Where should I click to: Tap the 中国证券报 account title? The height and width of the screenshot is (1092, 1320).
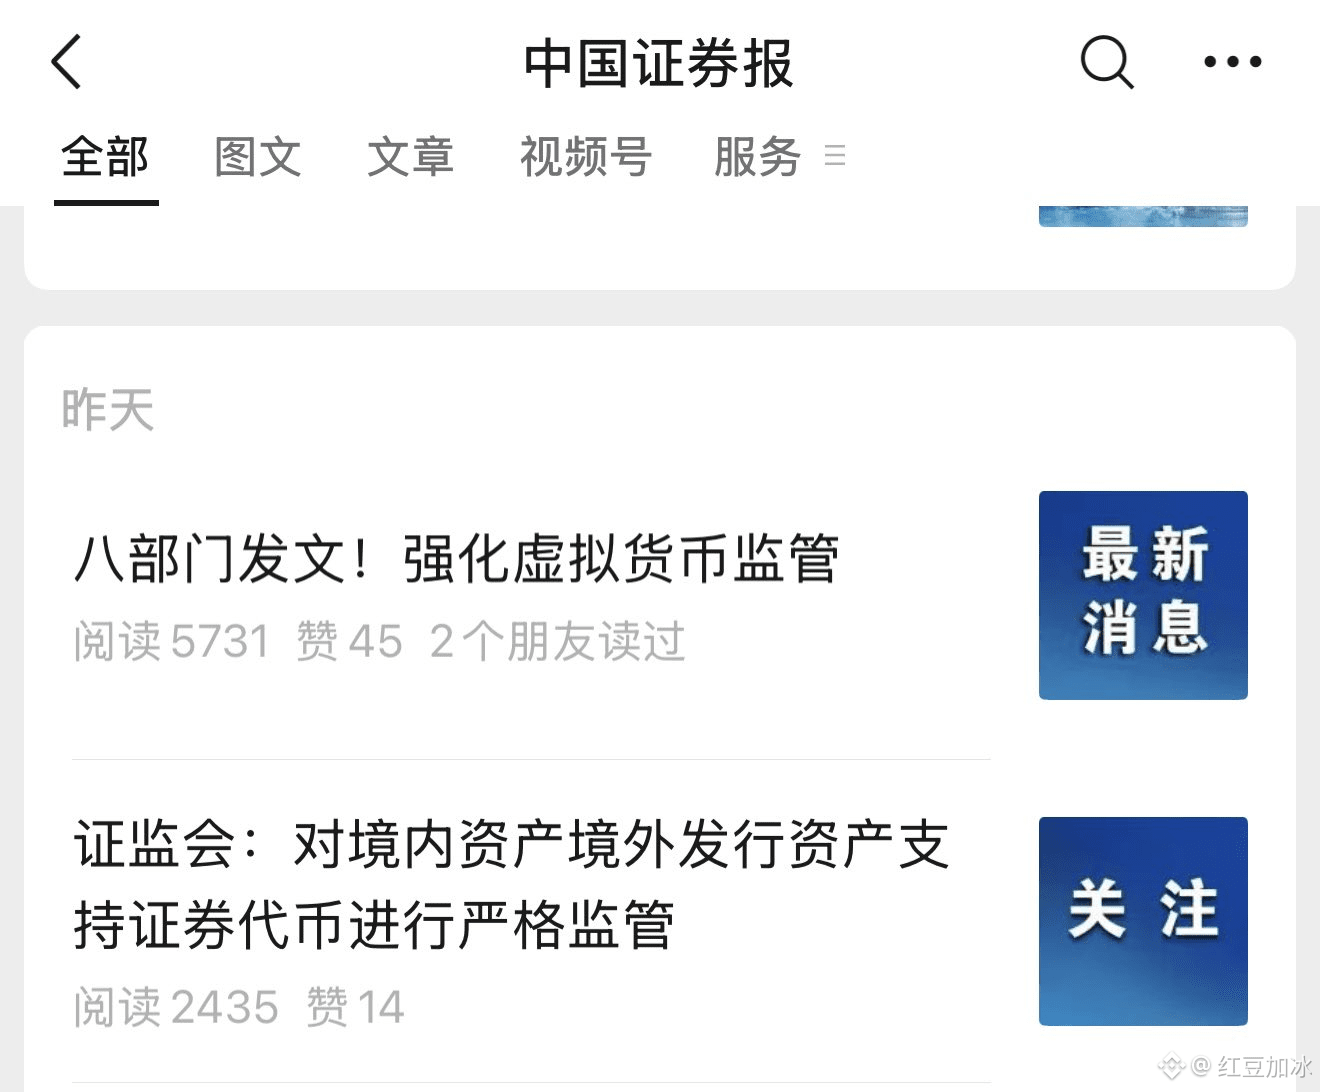click(659, 63)
